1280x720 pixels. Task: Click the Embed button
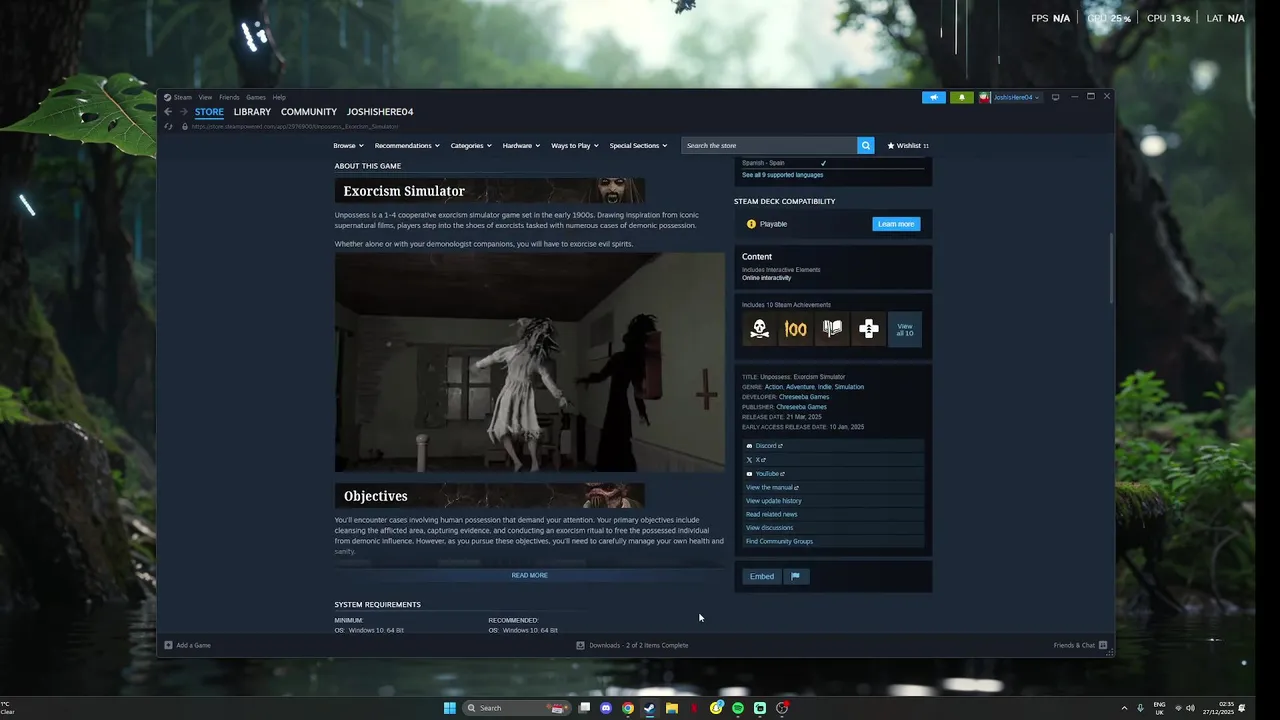coord(762,576)
